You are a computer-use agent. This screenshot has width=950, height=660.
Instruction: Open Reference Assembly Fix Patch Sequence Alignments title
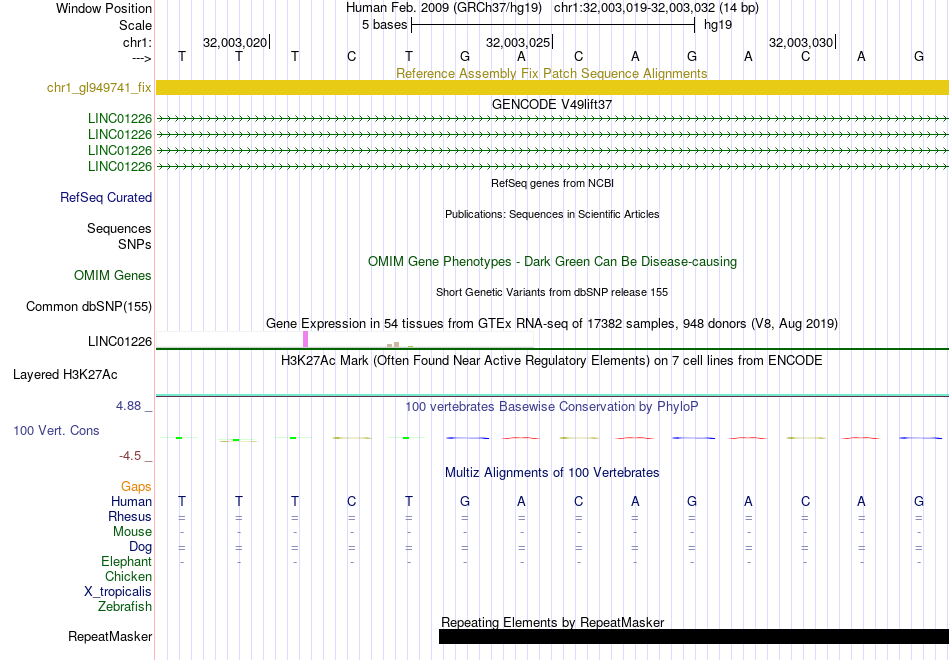click(551, 73)
